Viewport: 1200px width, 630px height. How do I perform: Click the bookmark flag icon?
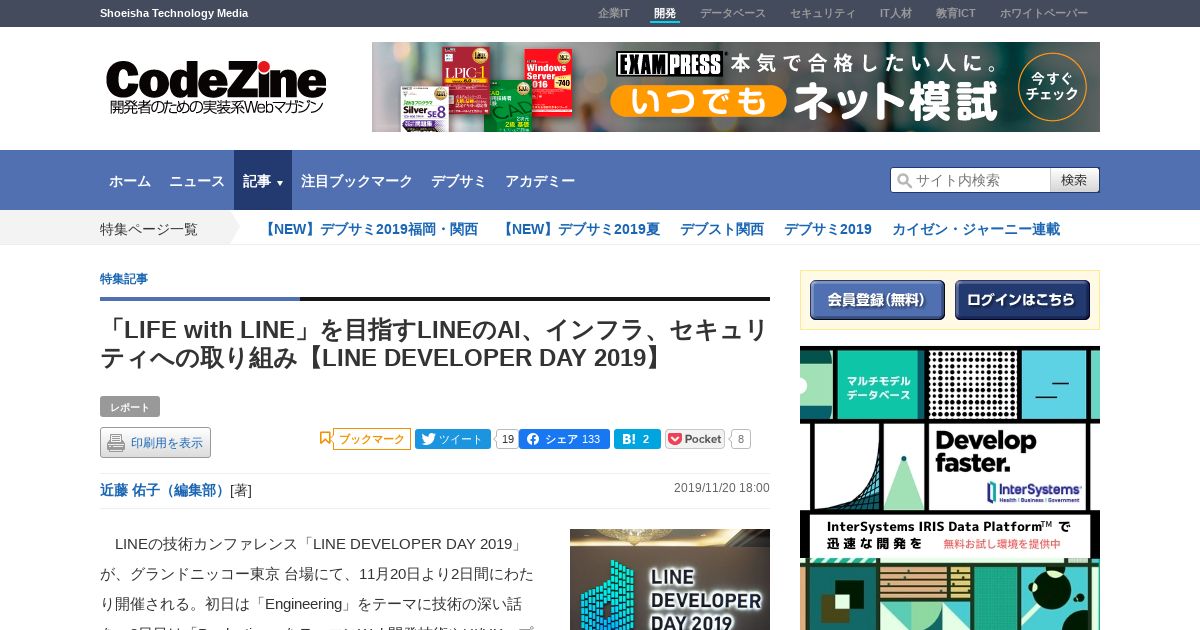click(325, 438)
